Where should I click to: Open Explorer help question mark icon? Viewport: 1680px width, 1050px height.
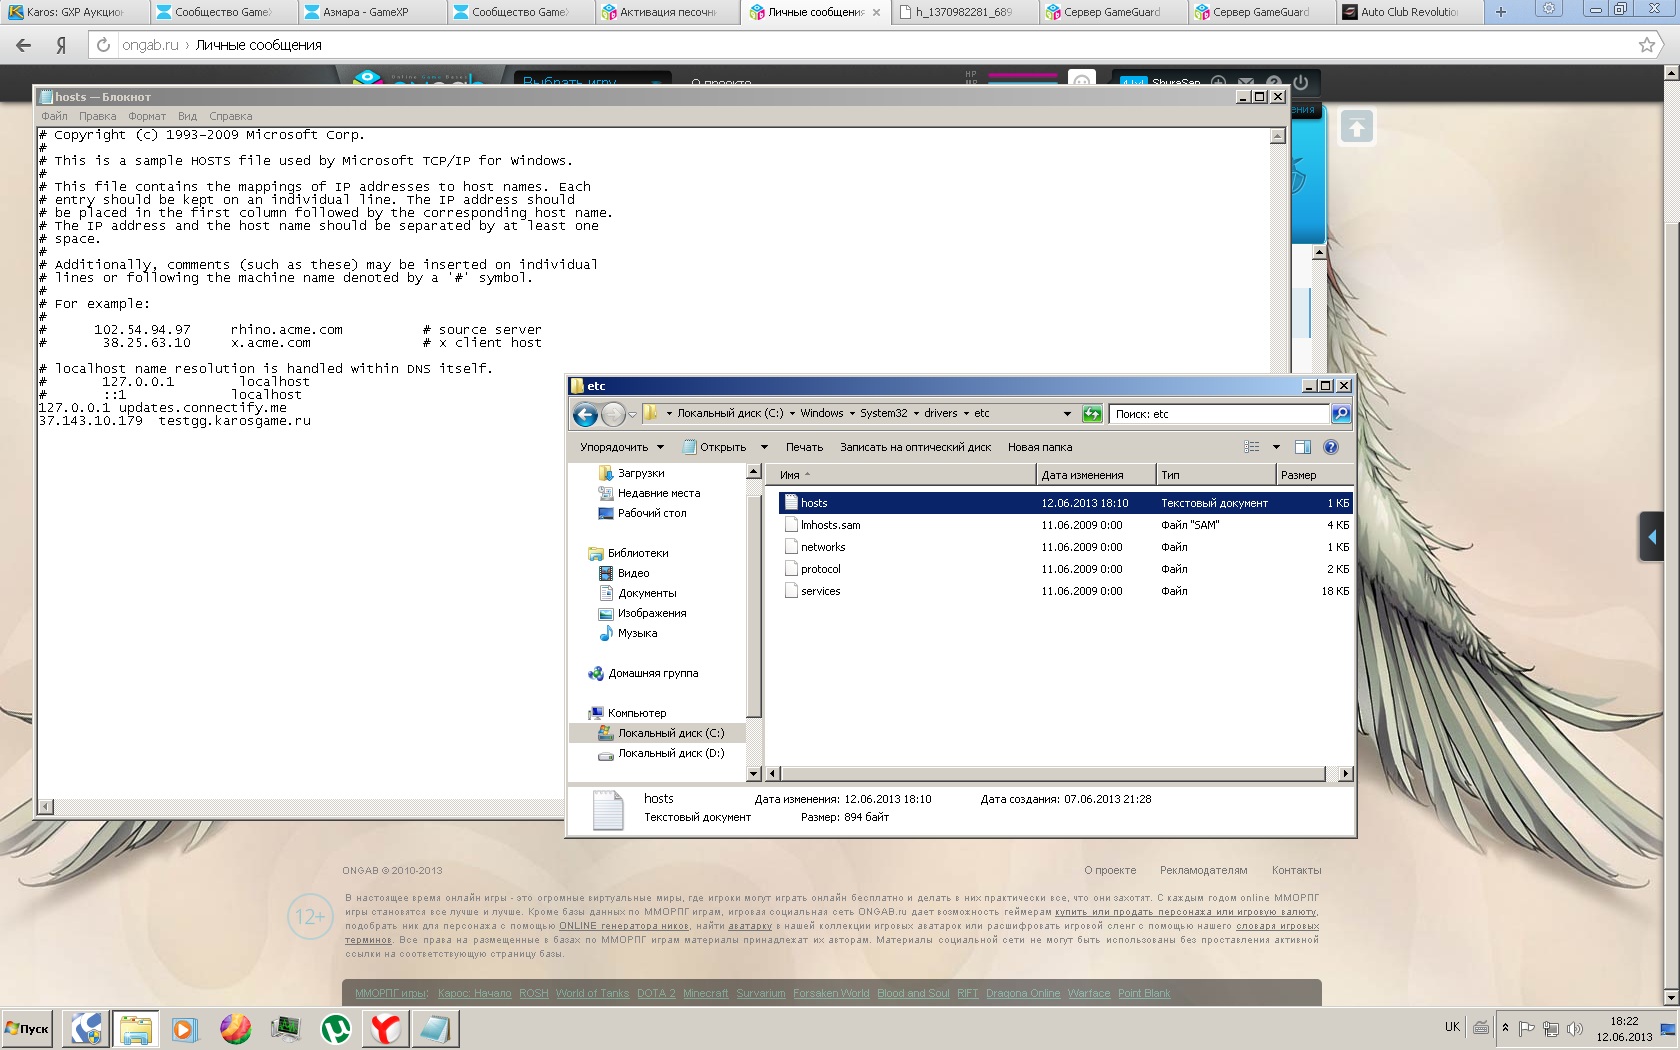point(1331,447)
